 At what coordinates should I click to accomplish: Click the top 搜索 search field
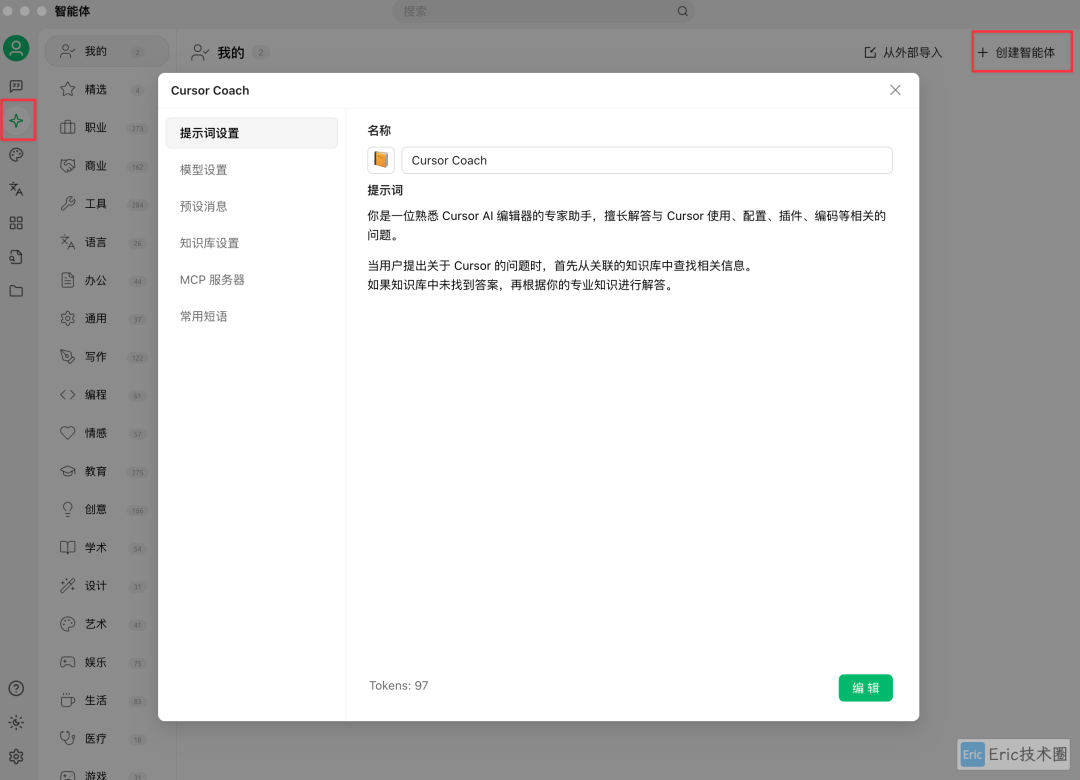tap(543, 11)
